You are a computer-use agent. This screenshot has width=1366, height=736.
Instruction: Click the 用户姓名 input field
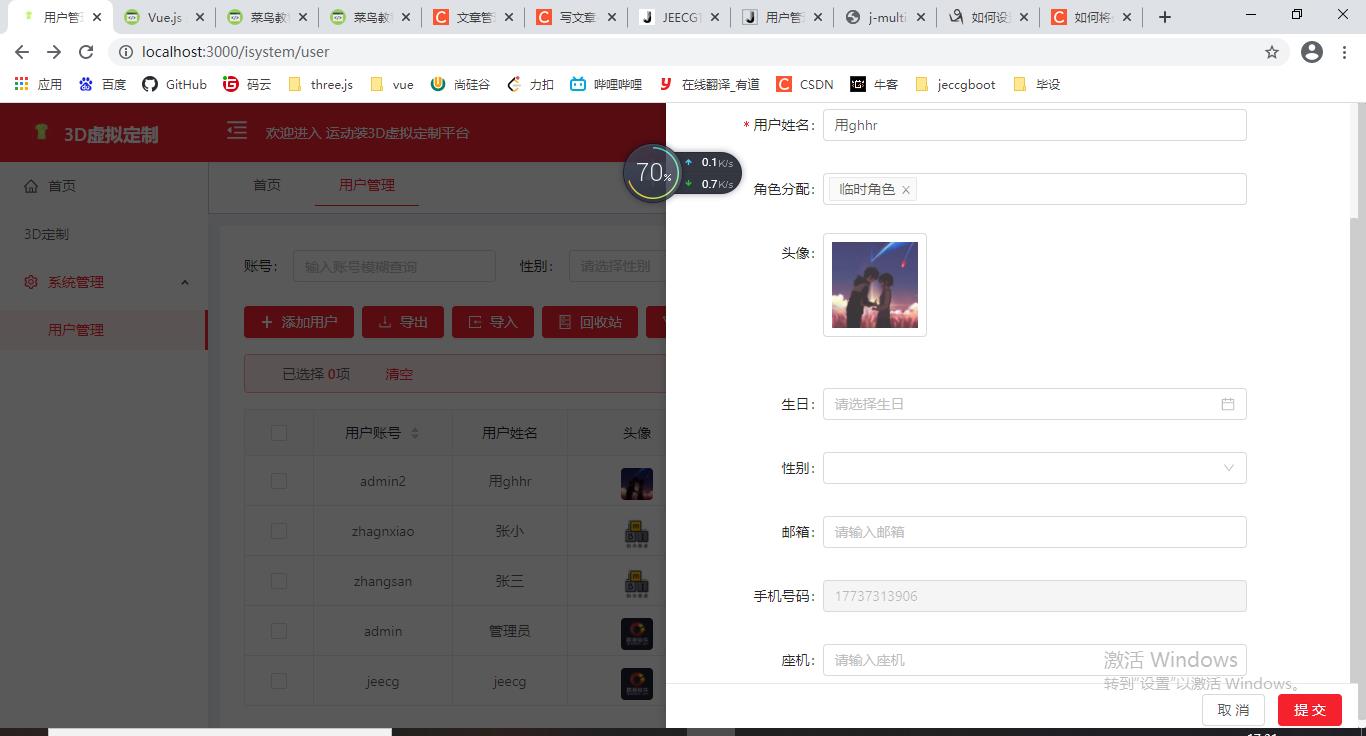click(x=1034, y=125)
